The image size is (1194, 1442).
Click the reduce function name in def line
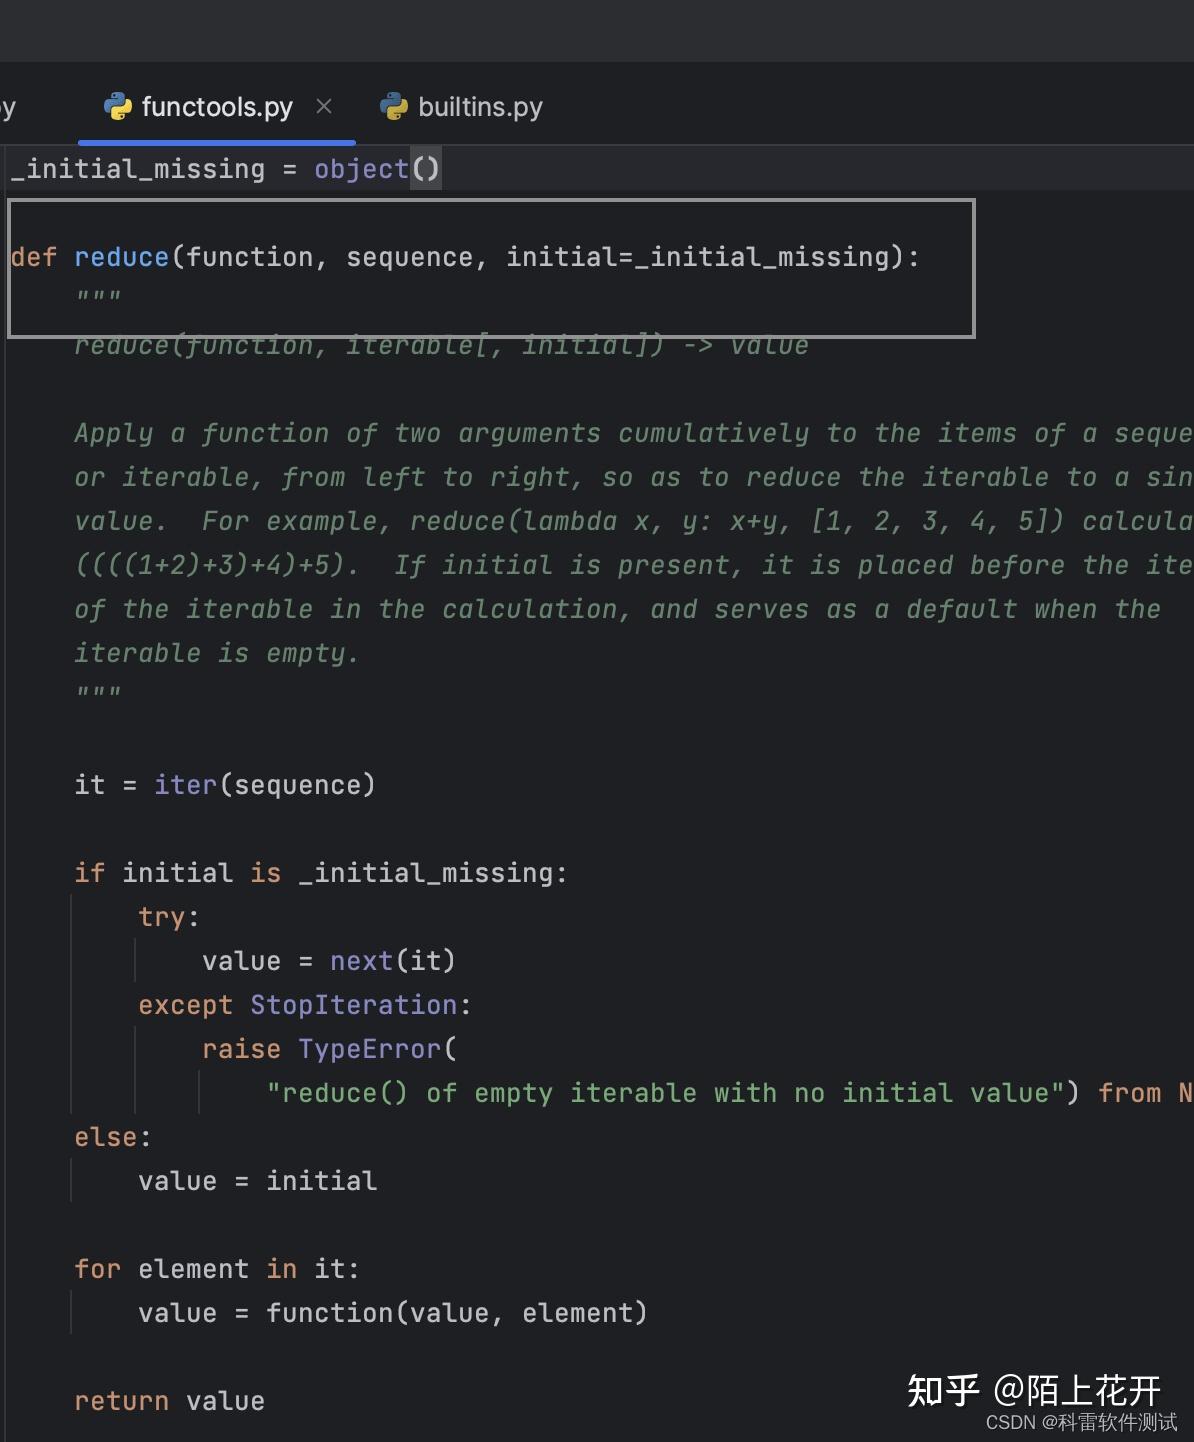[121, 257]
